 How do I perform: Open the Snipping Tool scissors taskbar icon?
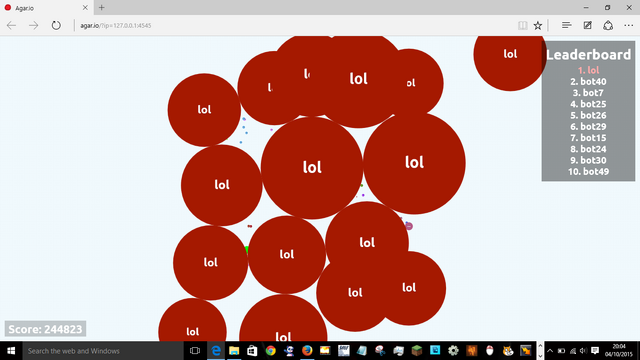point(380,351)
